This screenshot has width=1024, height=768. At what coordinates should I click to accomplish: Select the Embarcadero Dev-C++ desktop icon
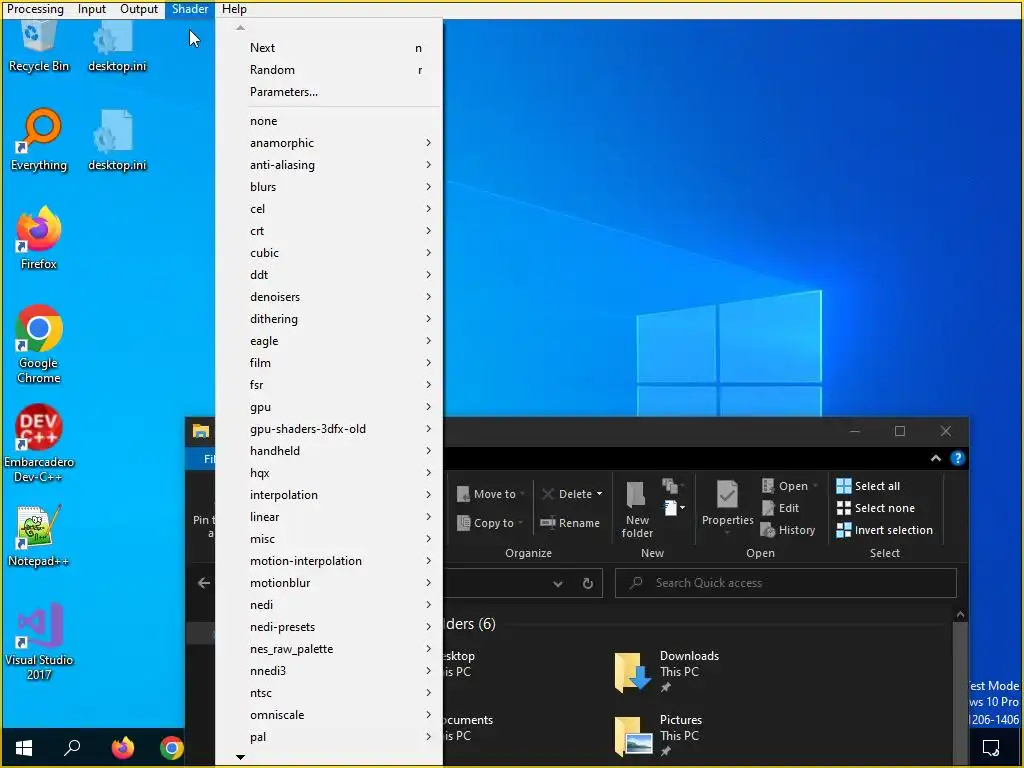[x=39, y=443]
